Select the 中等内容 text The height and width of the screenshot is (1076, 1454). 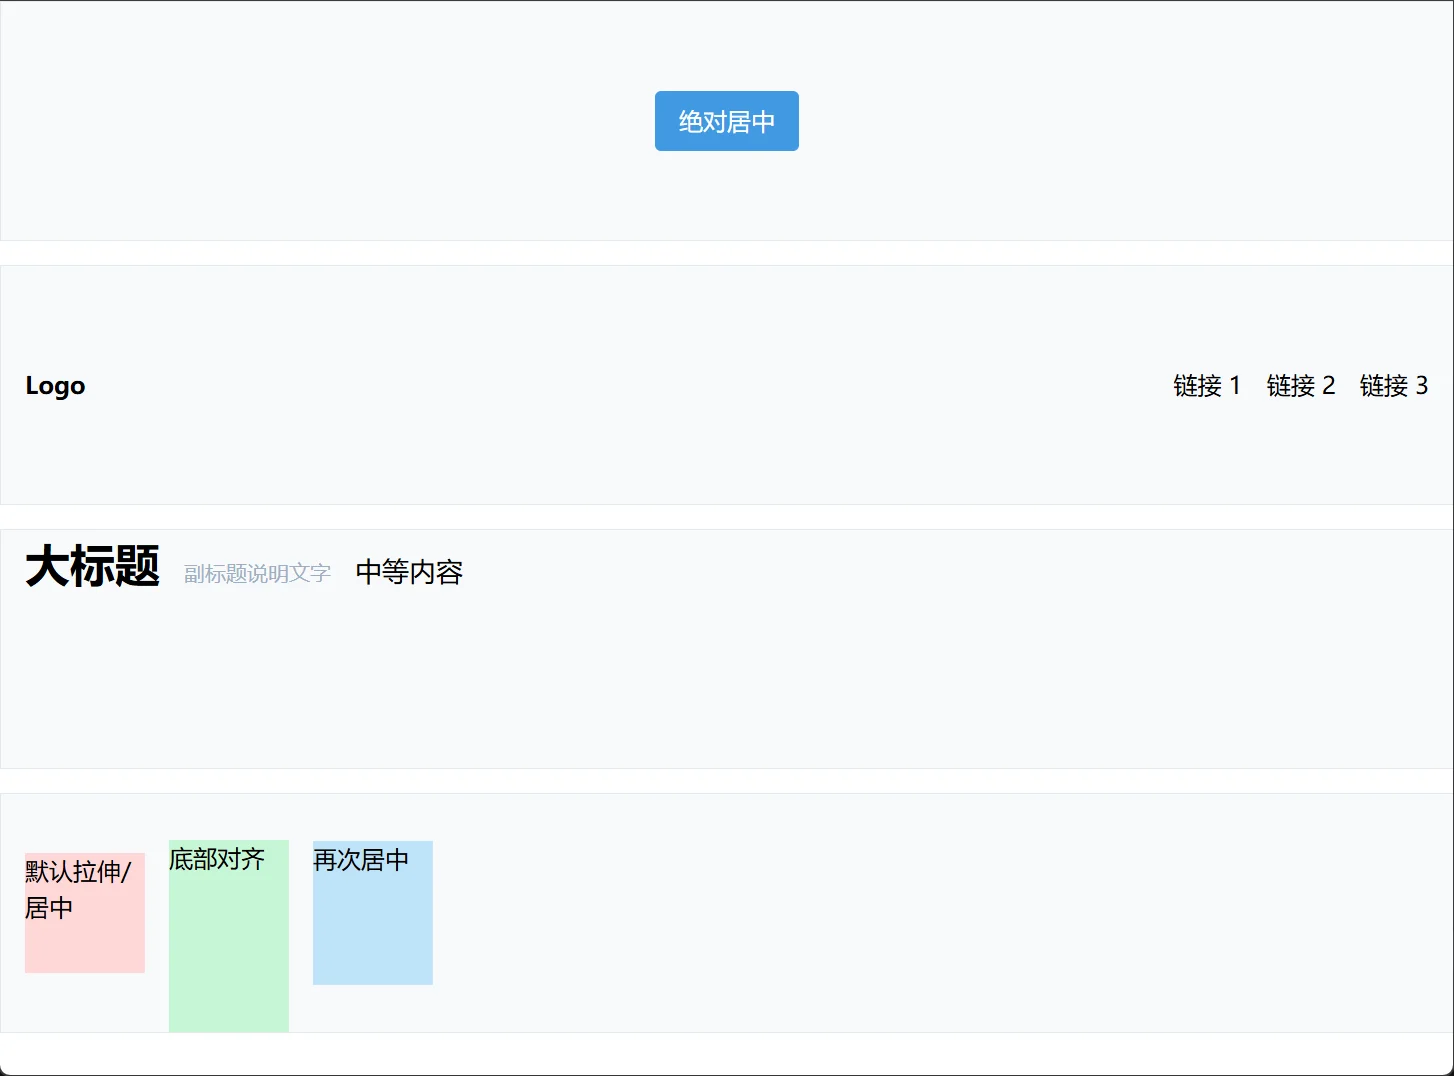point(409,572)
